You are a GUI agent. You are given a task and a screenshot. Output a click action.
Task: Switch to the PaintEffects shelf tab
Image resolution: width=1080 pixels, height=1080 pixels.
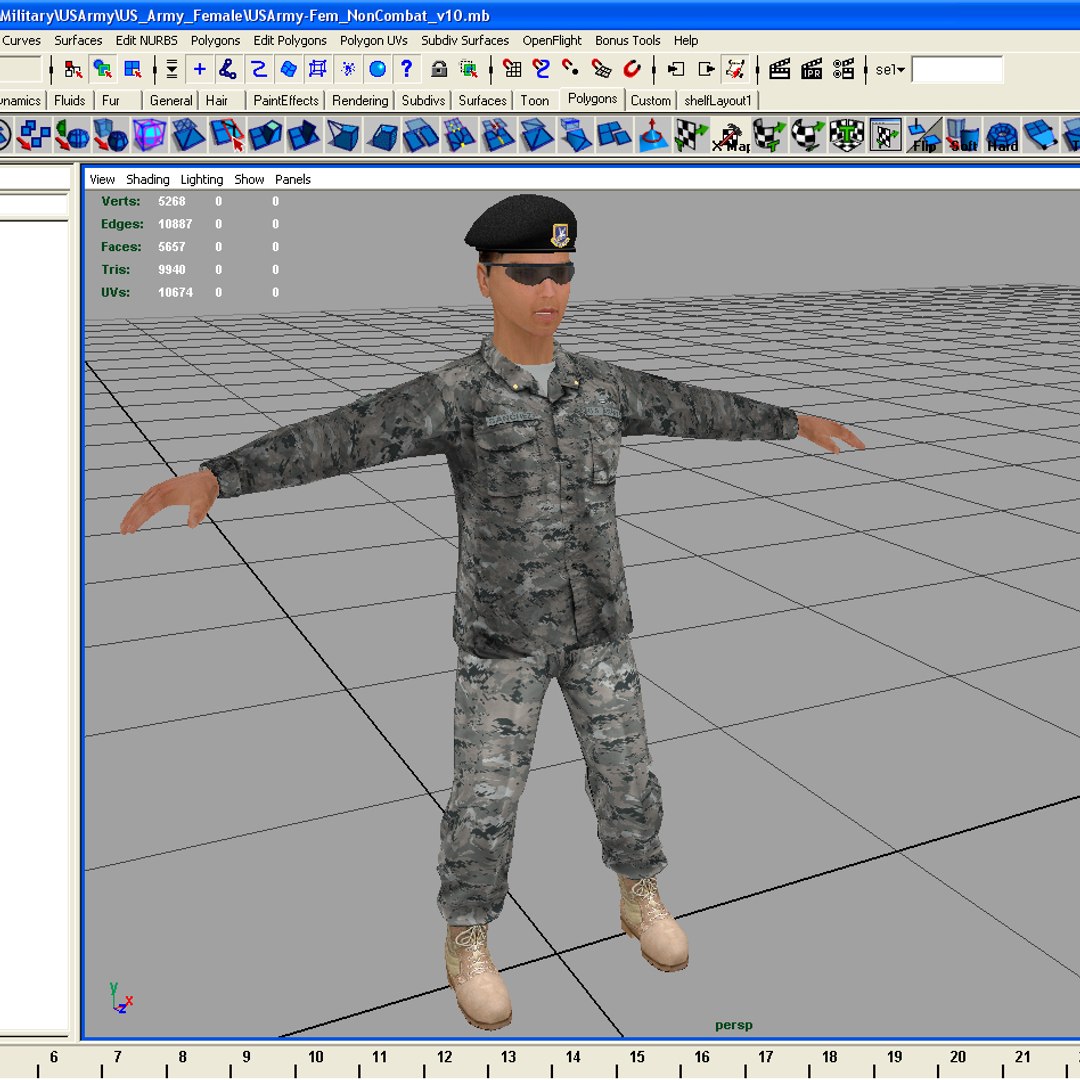(286, 101)
